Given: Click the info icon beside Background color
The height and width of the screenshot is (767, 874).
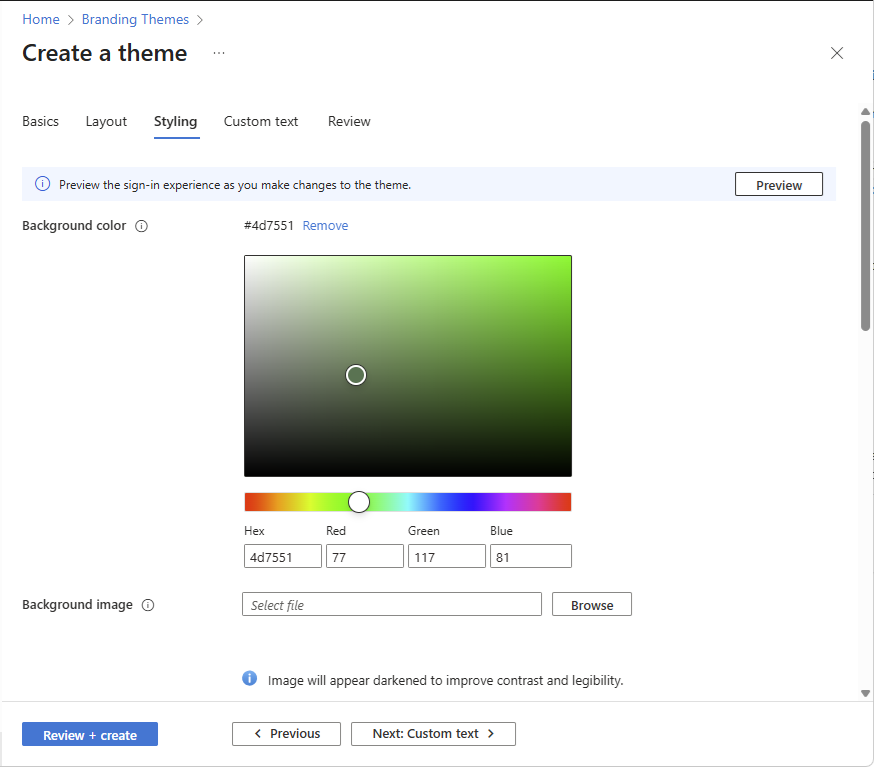Looking at the screenshot, I should tap(141, 226).
